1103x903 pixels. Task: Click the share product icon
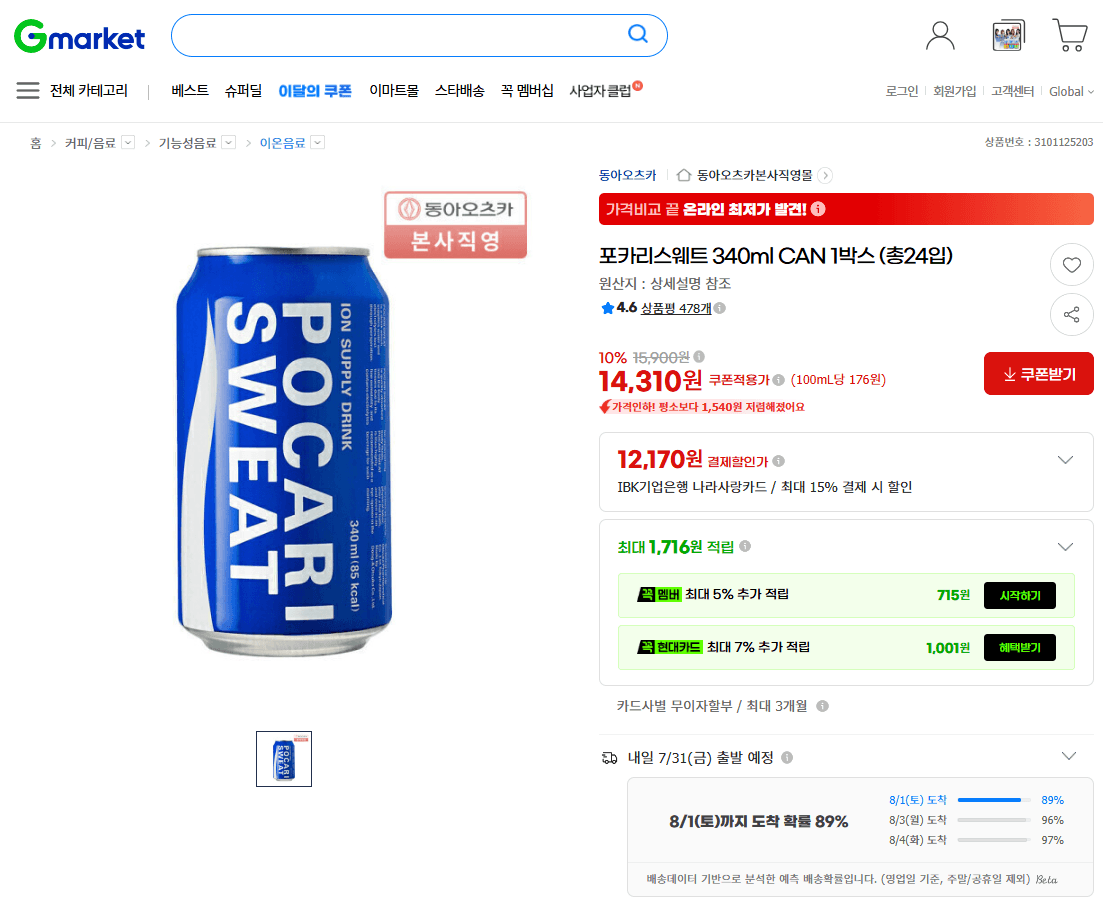point(1071,314)
